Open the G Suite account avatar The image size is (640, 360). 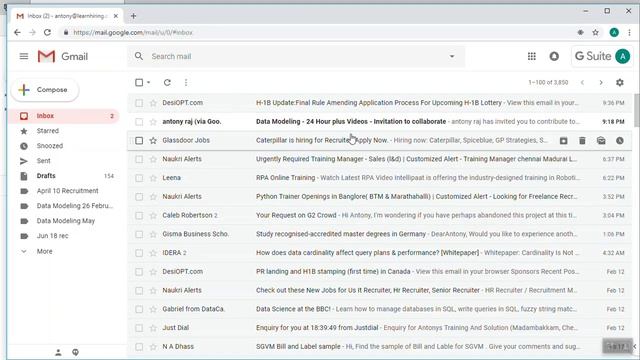(x=622, y=56)
